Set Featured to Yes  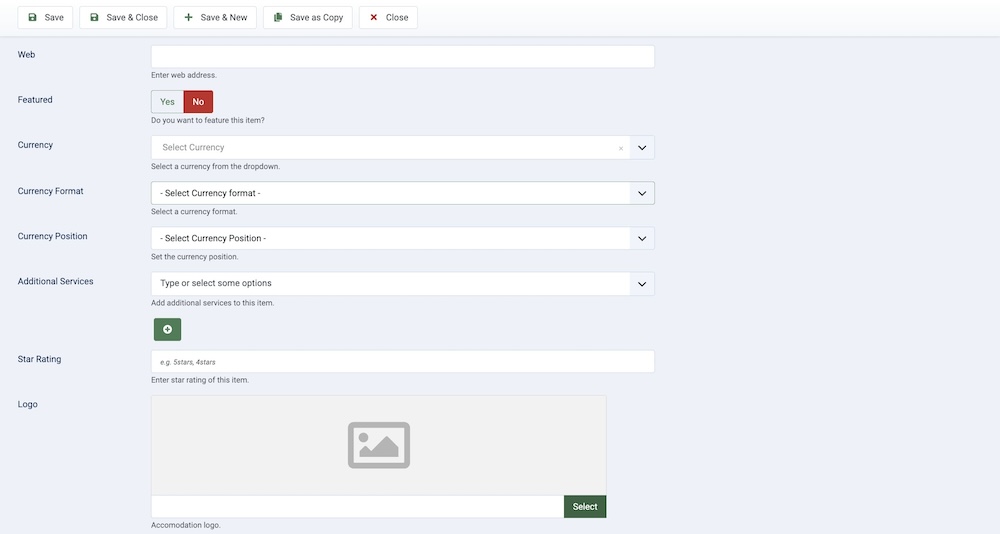pos(167,102)
